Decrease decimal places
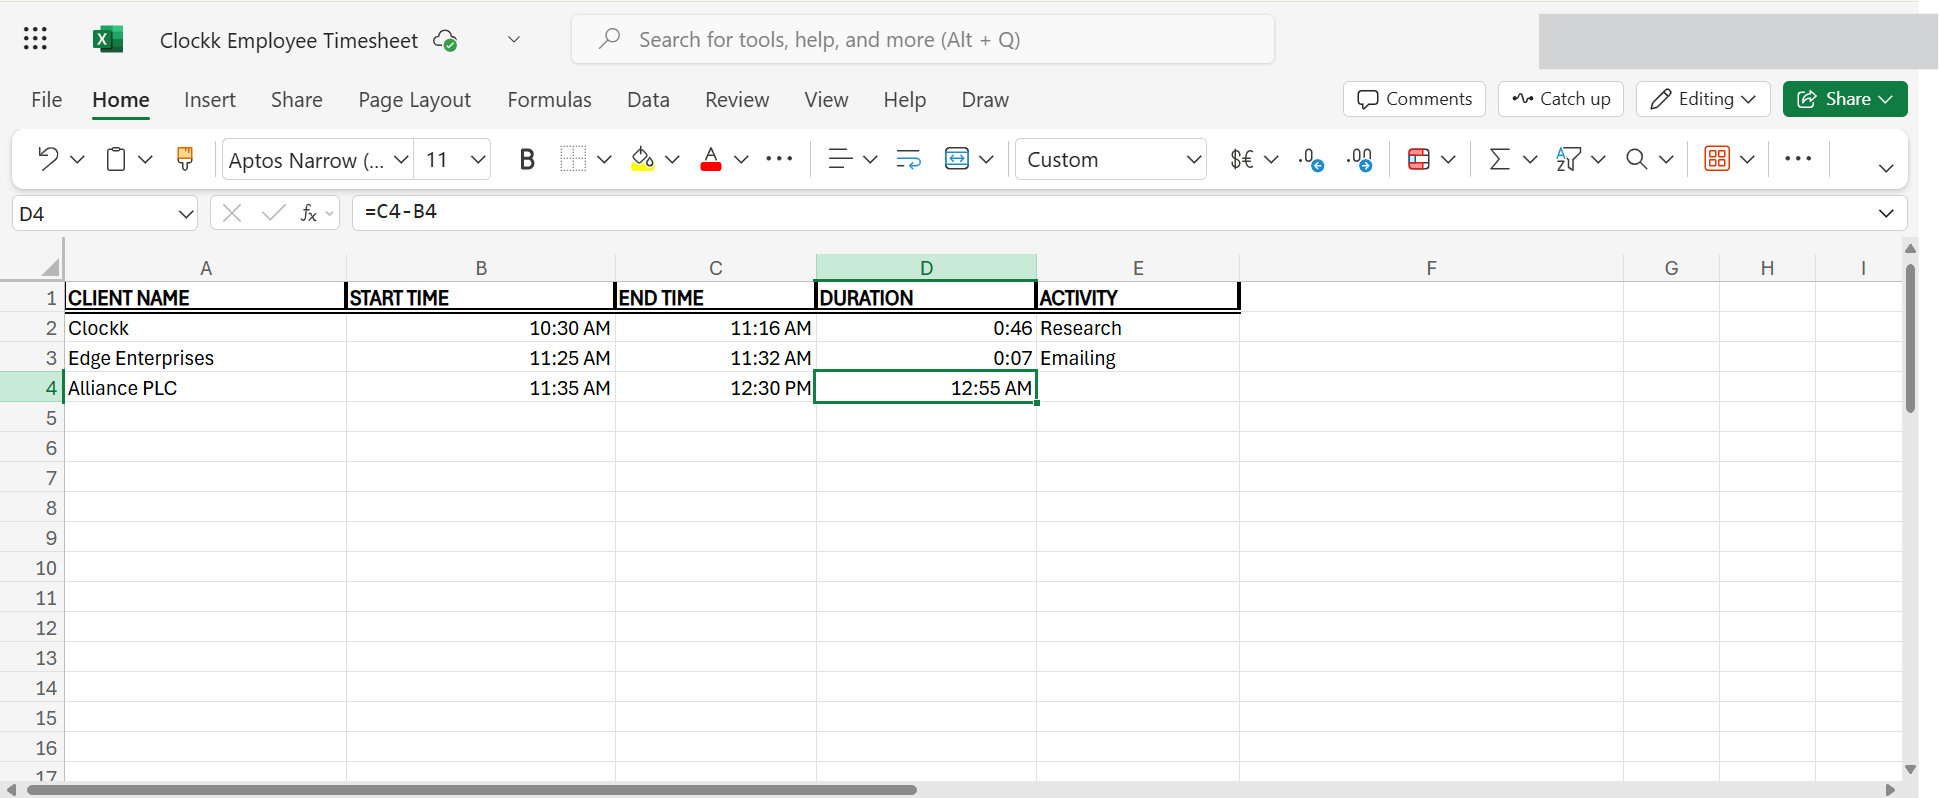The width and height of the screenshot is (1939, 798). coord(1311,159)
